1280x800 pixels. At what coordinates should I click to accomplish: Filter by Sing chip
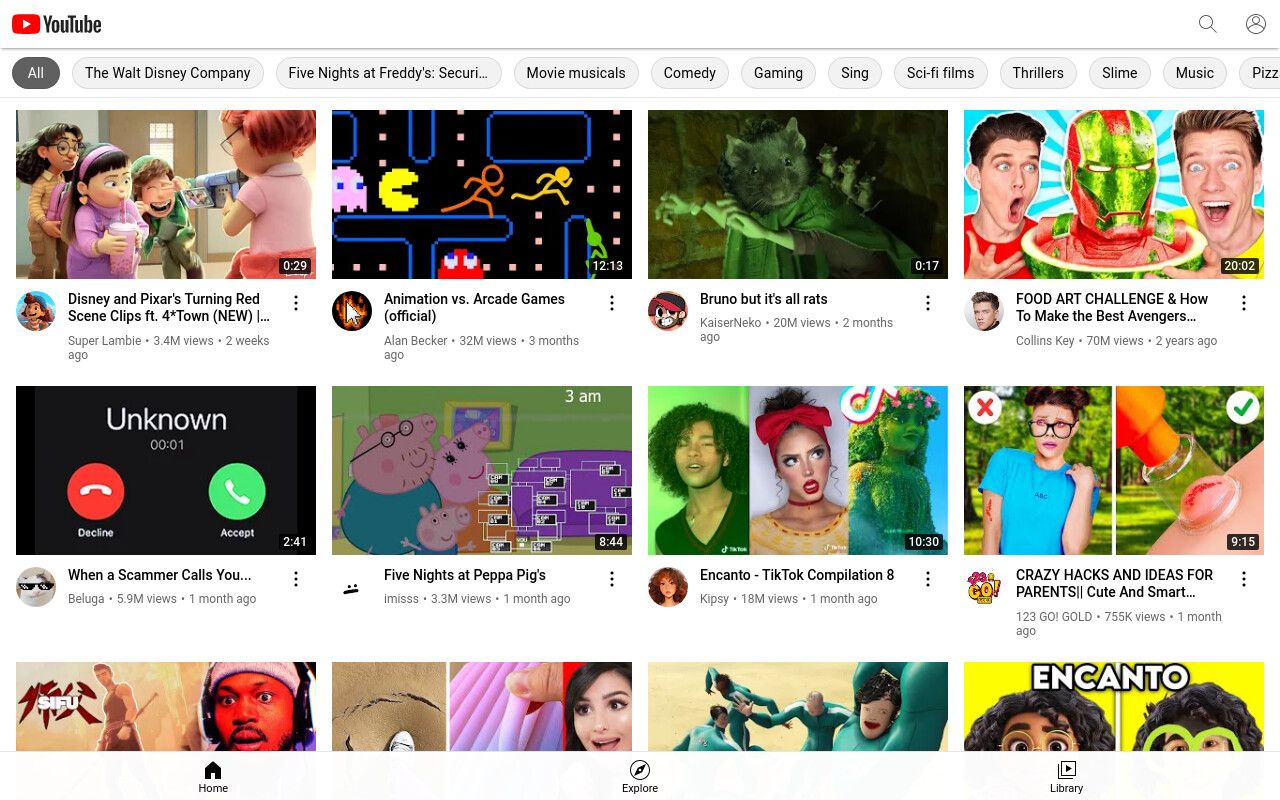(x=855, y=73)
